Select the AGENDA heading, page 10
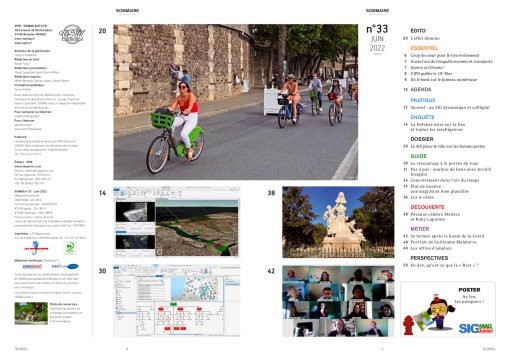 coord(421,90)
